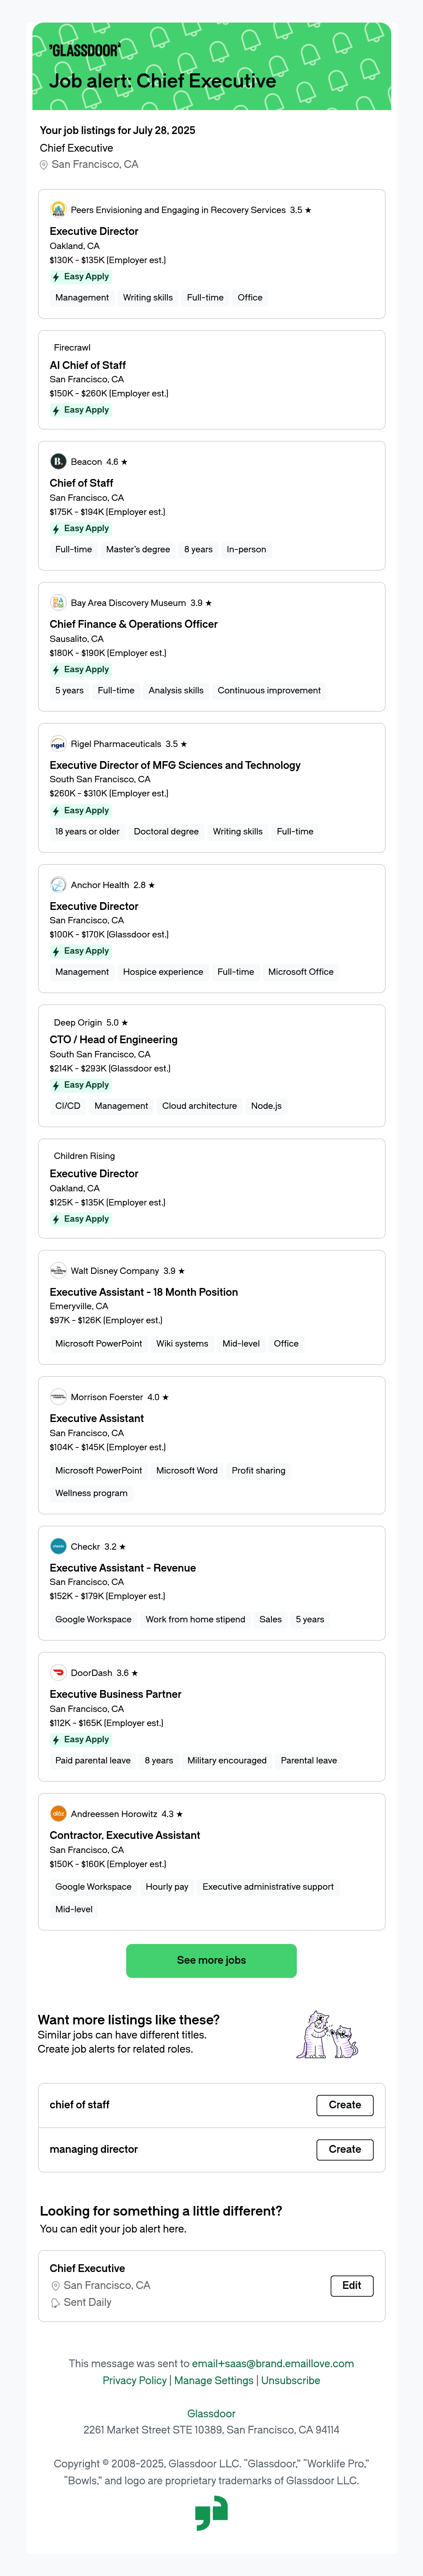The width and height of the screenshot is (423, 2576).
Task: Click the Andreessen Horowitz logo icon
Action: [x=58, y=1814]
